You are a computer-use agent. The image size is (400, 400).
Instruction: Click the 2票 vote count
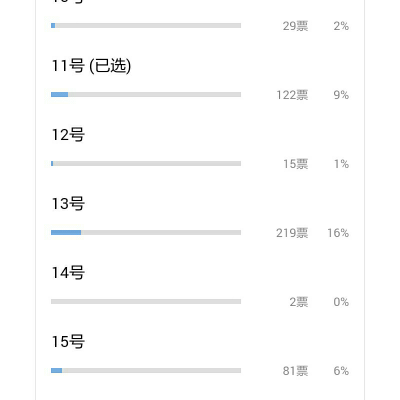[x=299, y=302]
